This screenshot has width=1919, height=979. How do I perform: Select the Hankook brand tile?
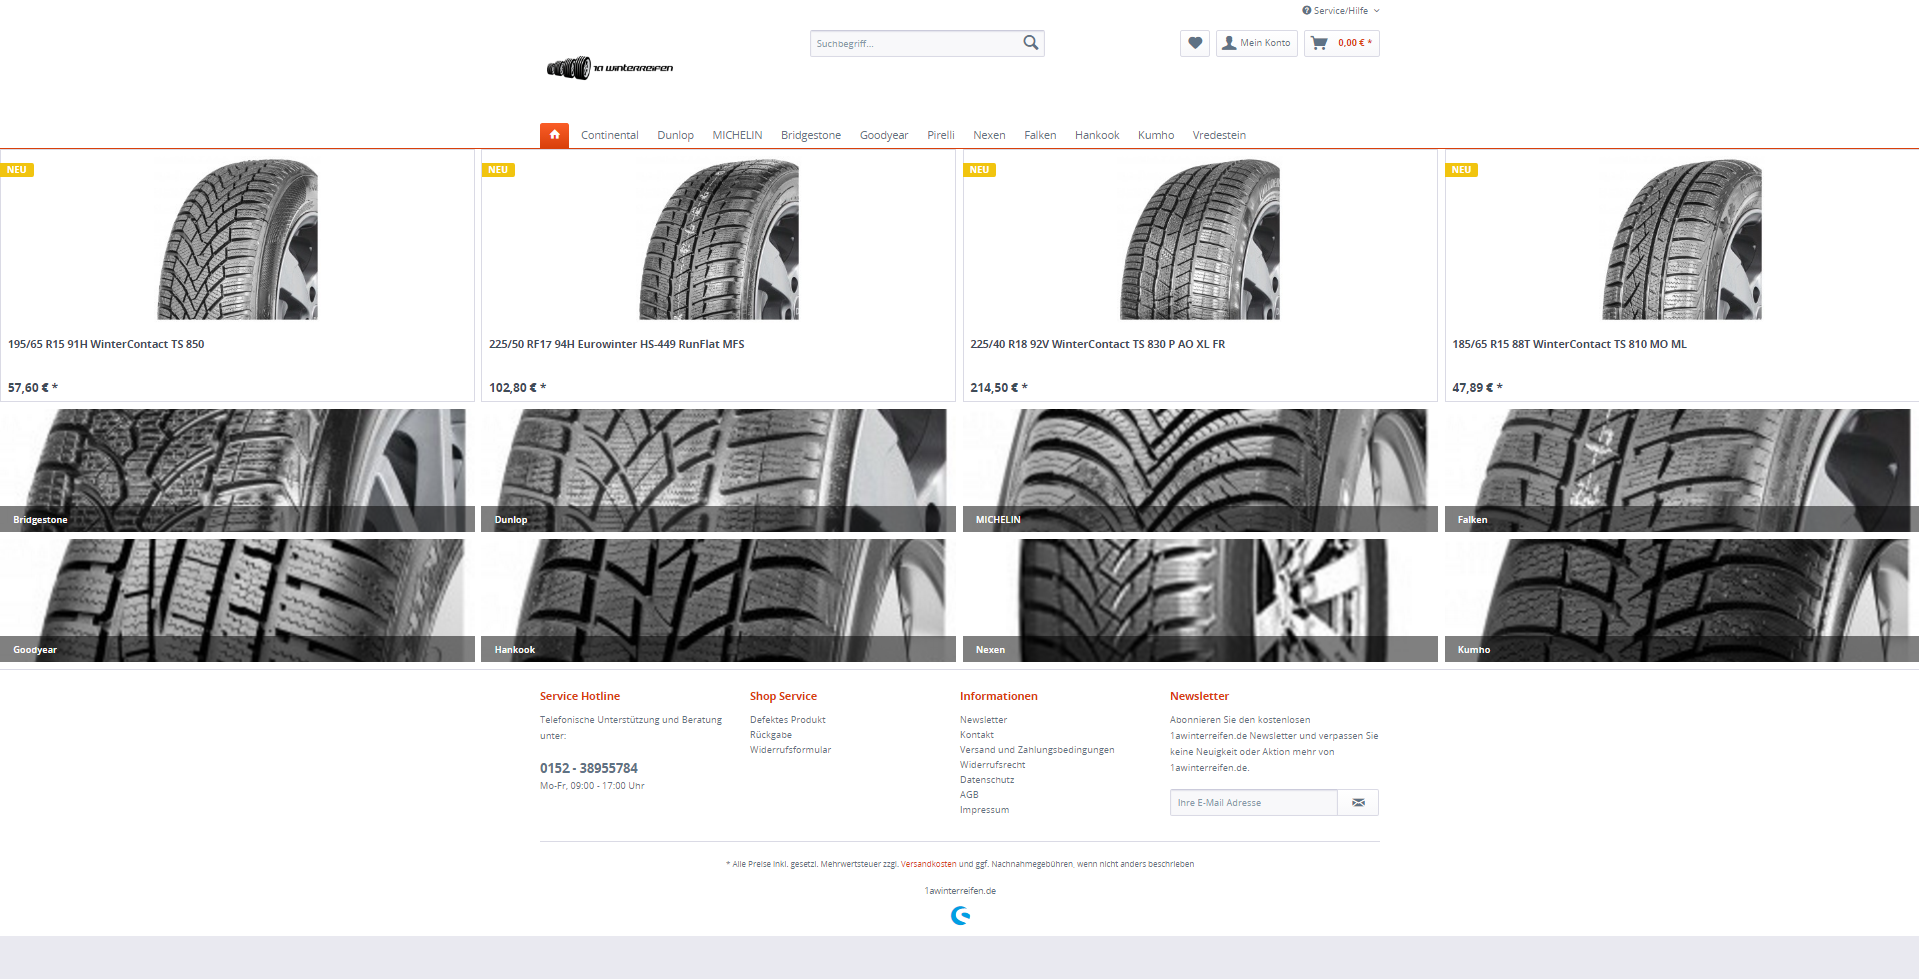(718, 600)
